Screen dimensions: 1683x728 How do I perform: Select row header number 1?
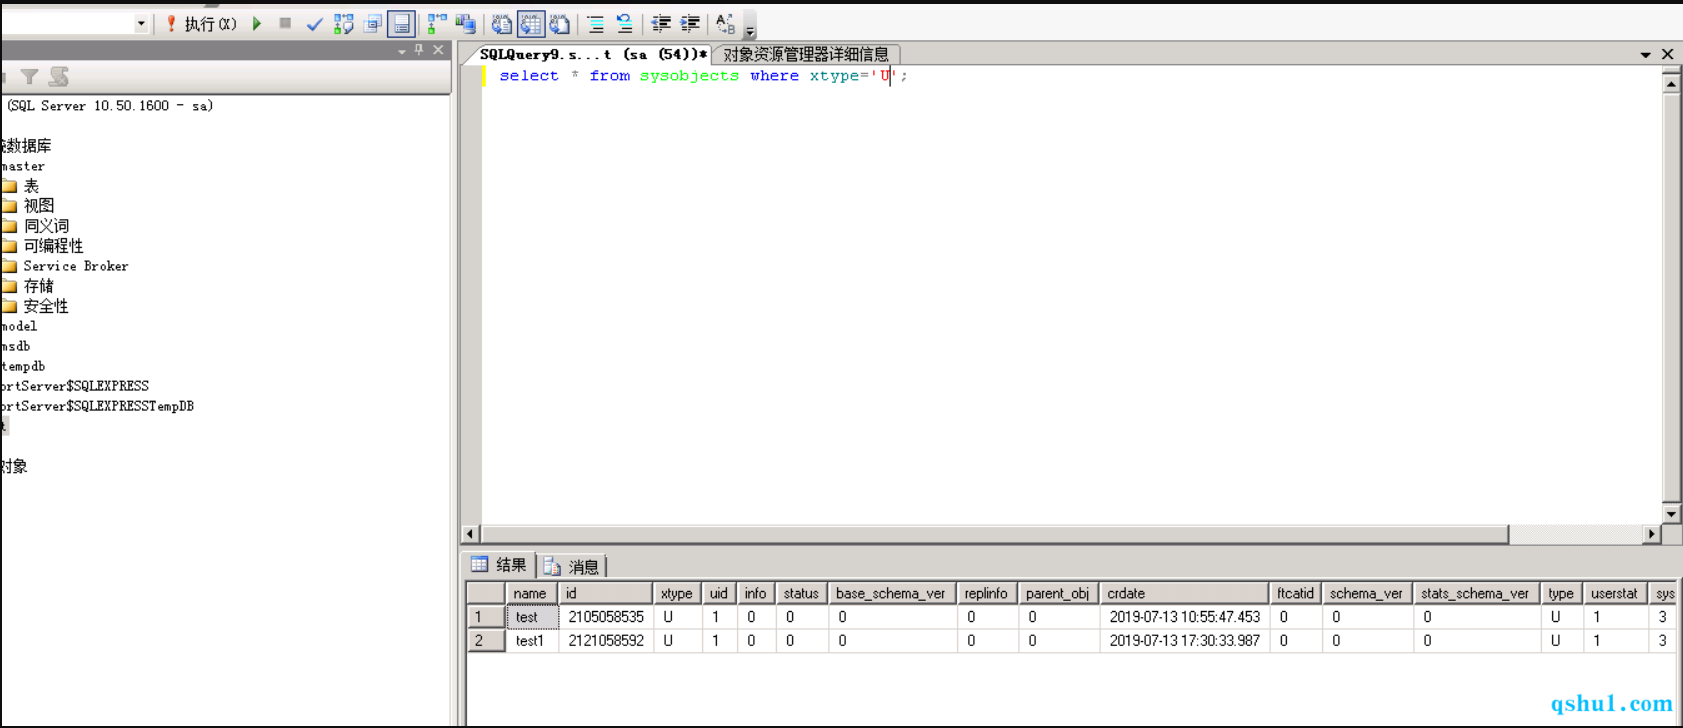(x=485, y=617)
